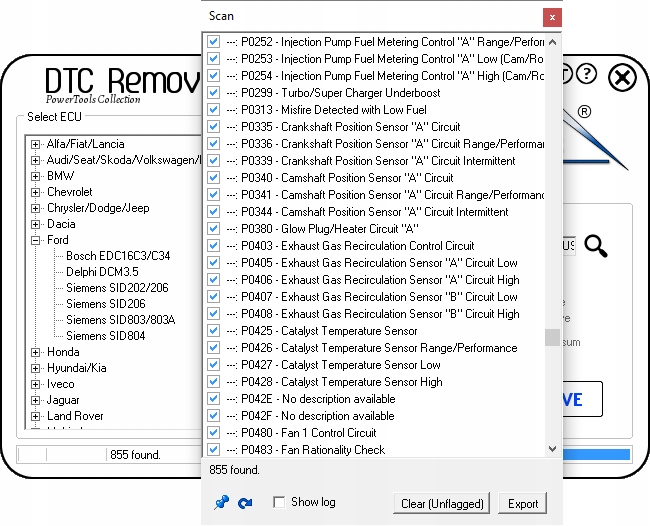Toggle P0480 Fan 1 Control Circuit checkbox
The height and width of the screenshot is (526, 650).
click(213, 433)
